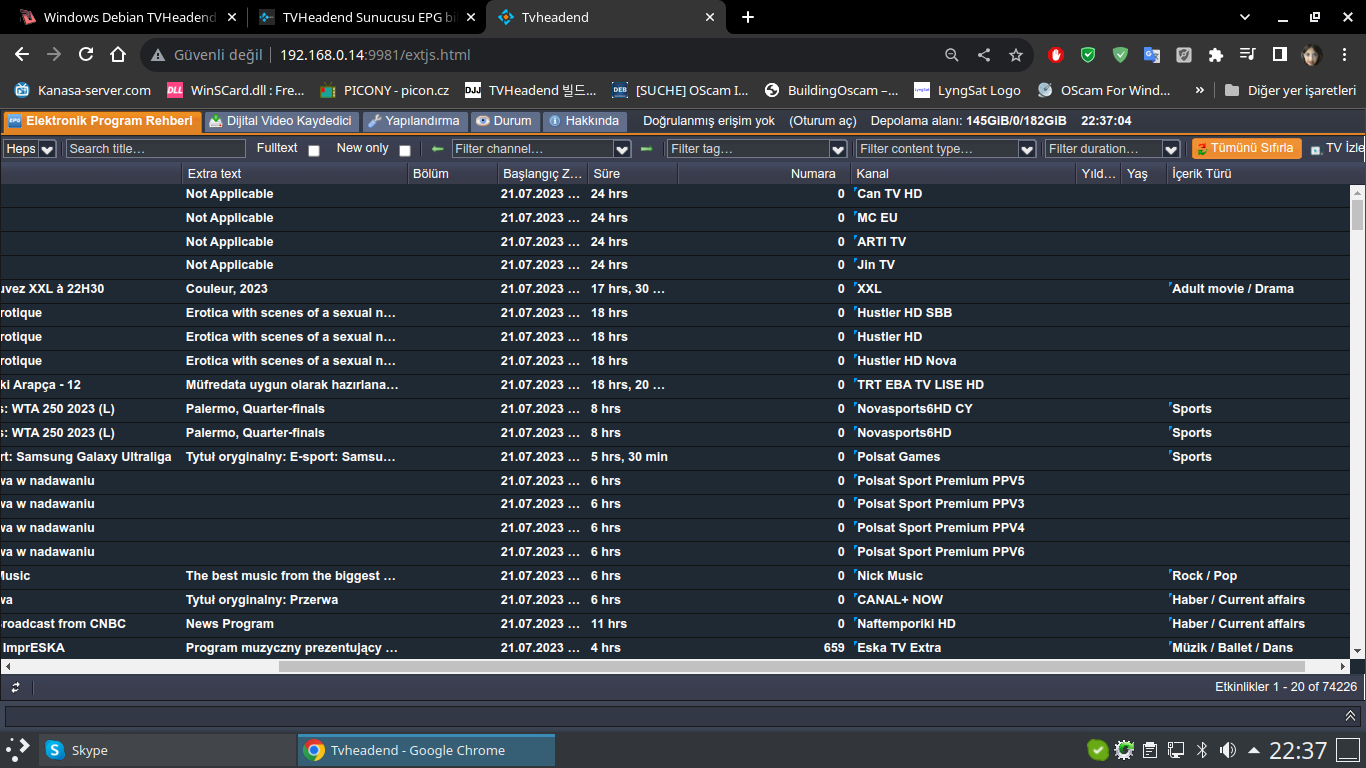The image size is (1366, 768).
Task: Click the refresh icon in the grid footer
Action: [x=15, y=687]
